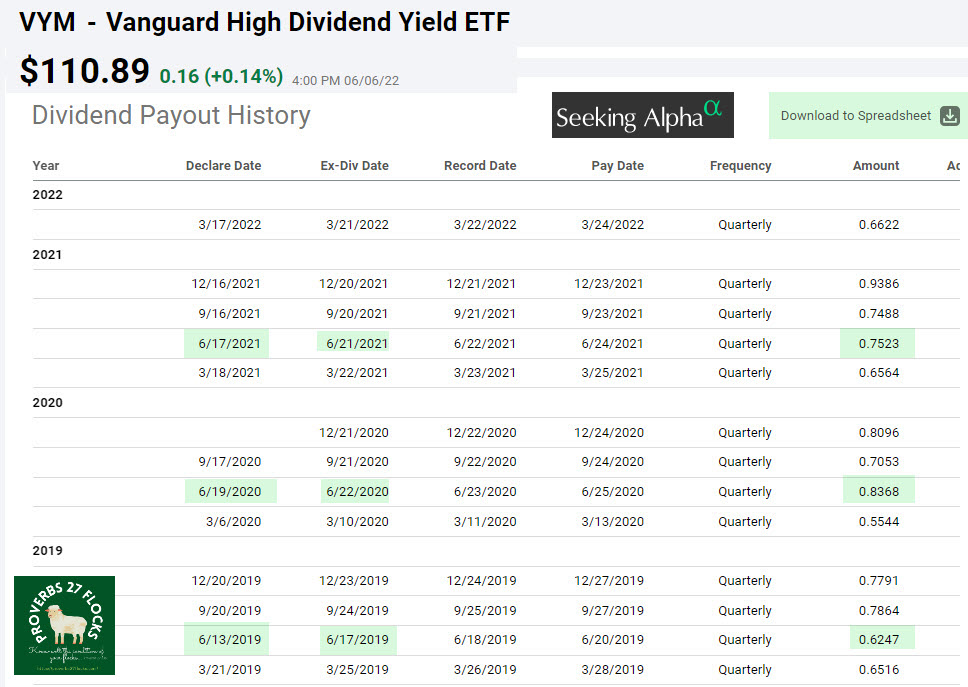Select the 2021 year group row
Screen dimensions: 968x687
tap(47, 255)
